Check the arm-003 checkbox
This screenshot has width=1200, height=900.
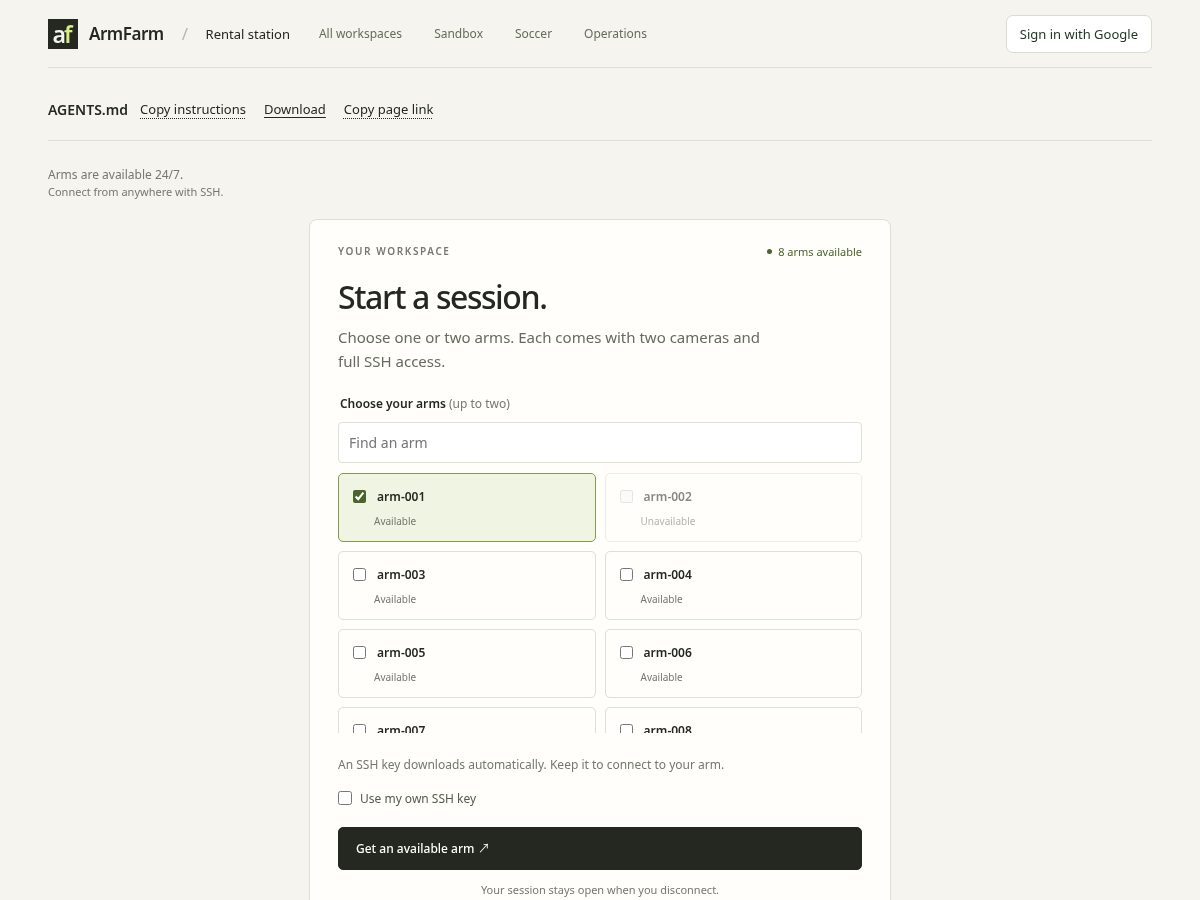(360, 574)
